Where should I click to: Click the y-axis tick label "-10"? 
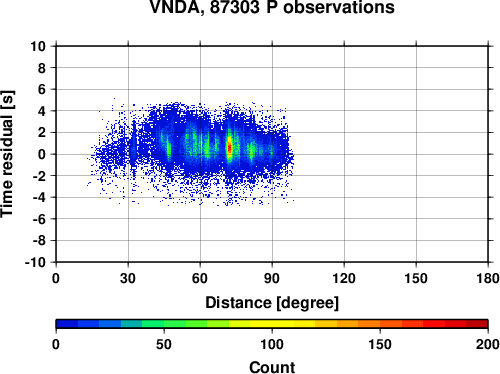[35, 262]
